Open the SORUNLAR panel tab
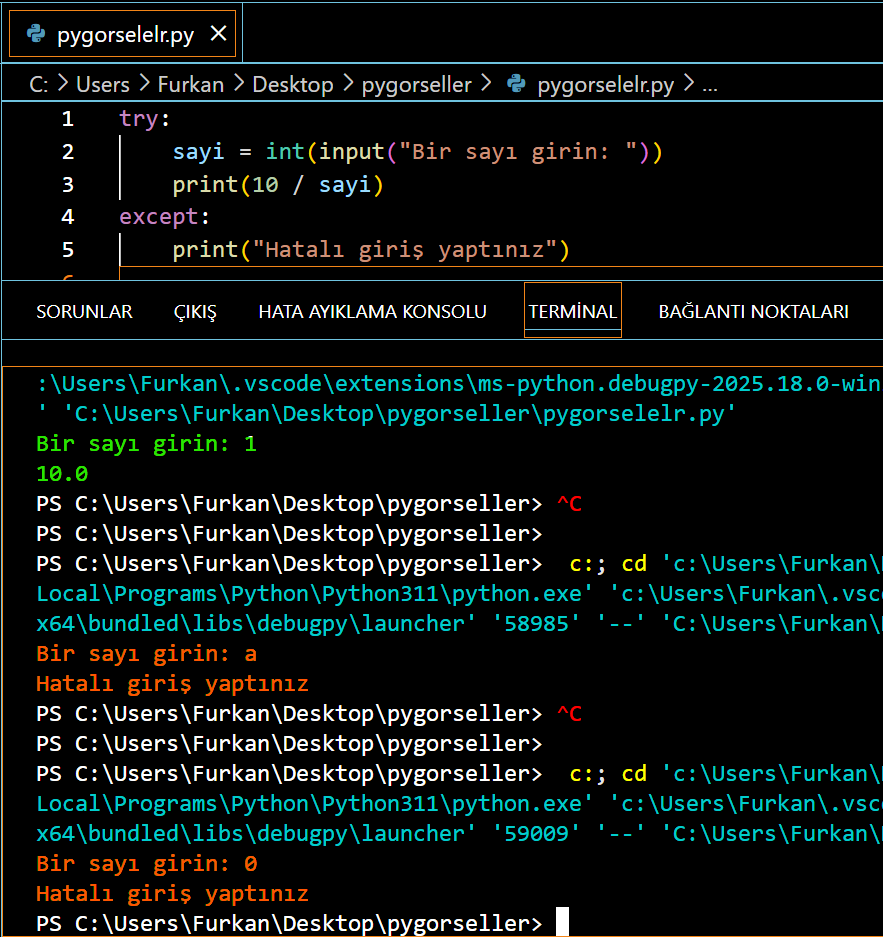This screenshot has width=883, height=937. (x=84, y=311)
